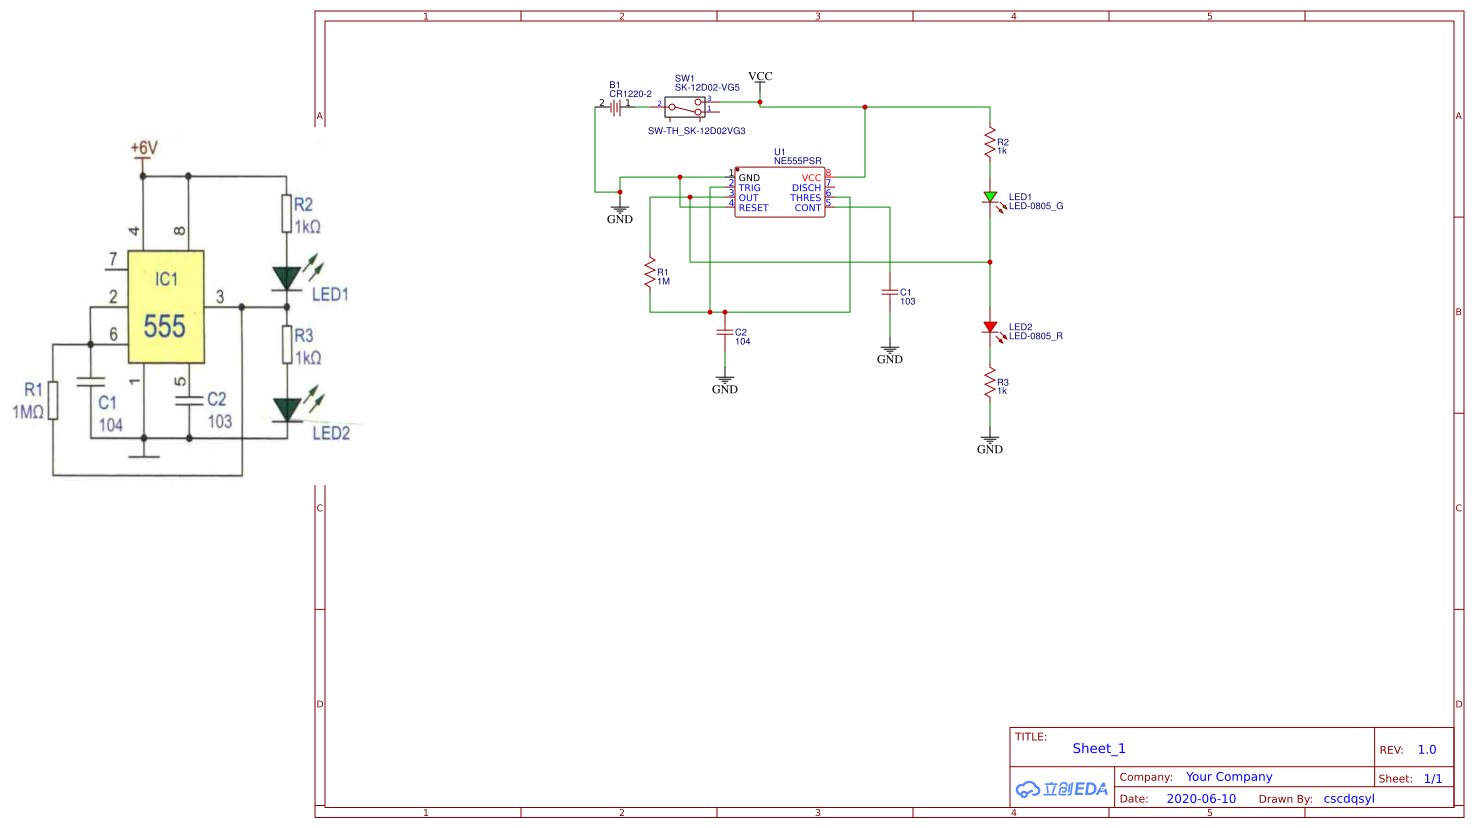Click the OUT pin label on U1

[x=748, y=198]
